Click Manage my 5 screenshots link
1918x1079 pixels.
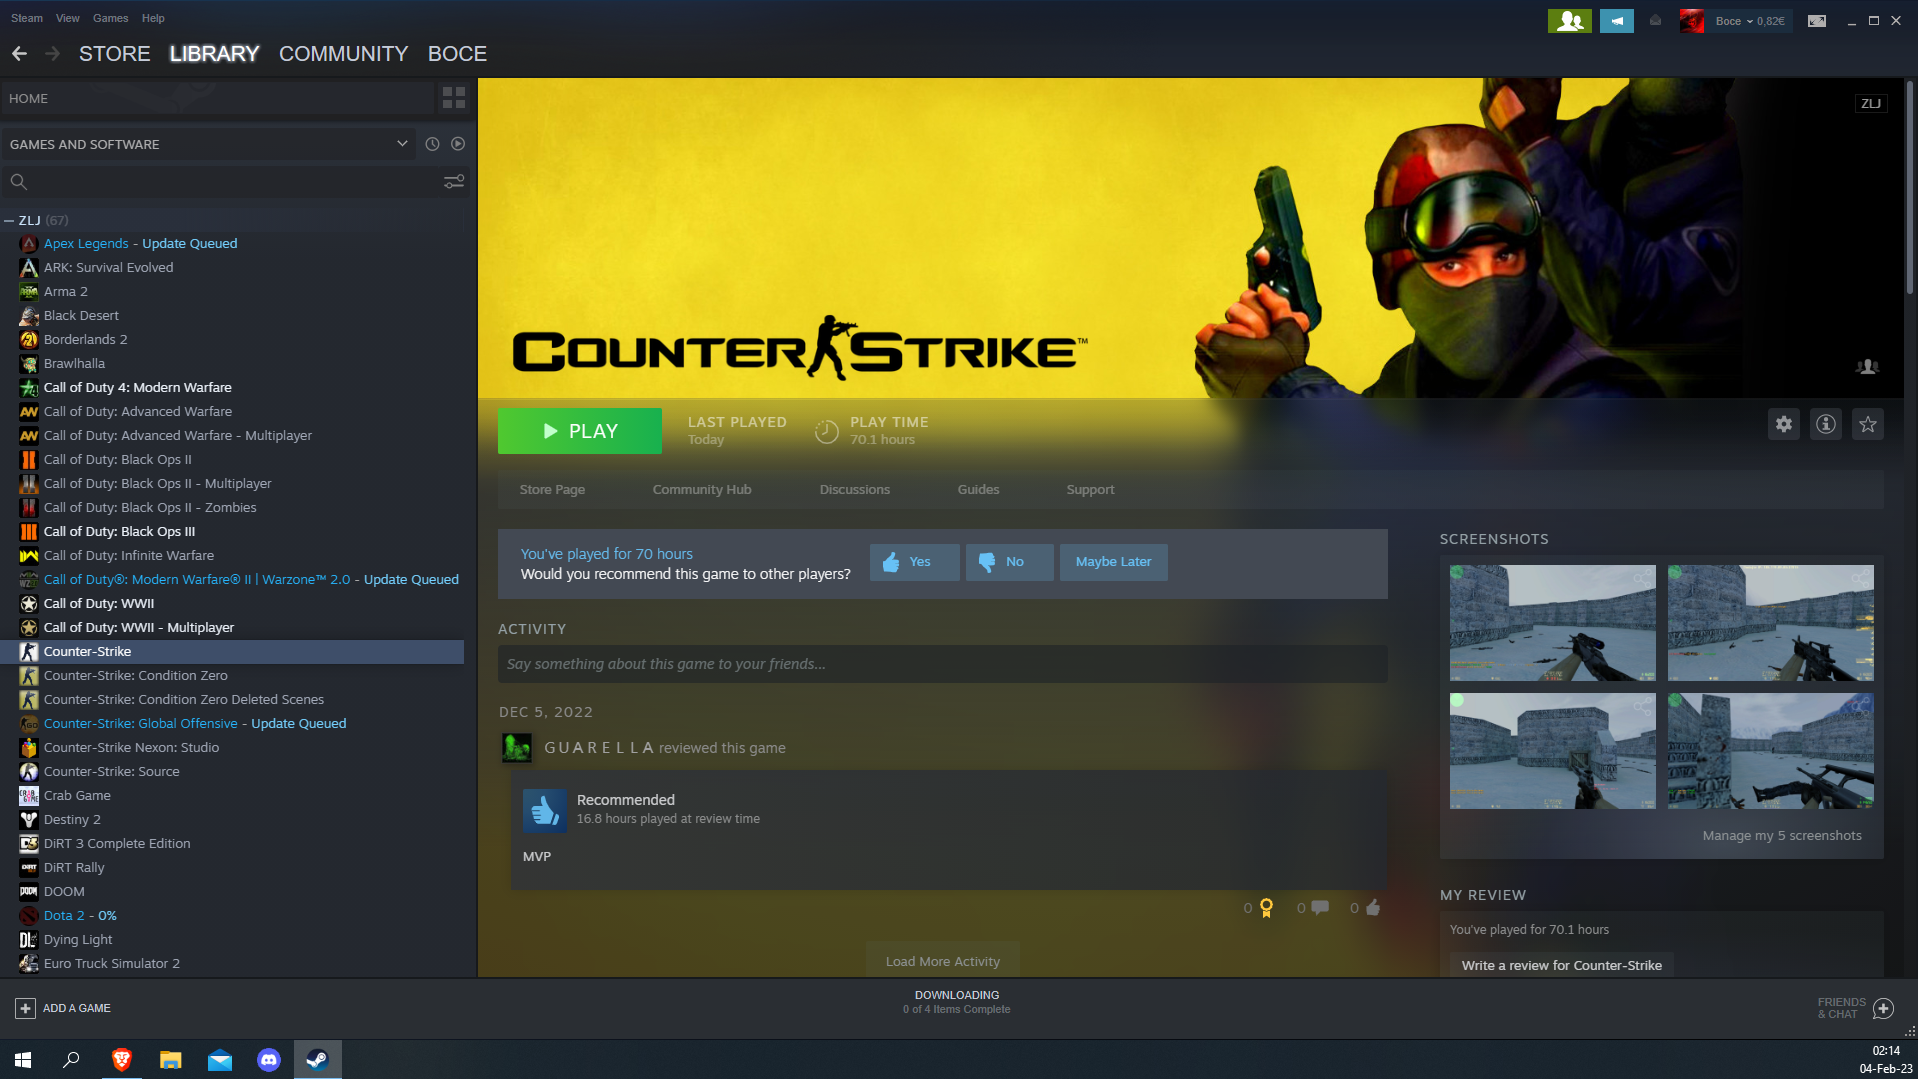(x=1781, y=836)
